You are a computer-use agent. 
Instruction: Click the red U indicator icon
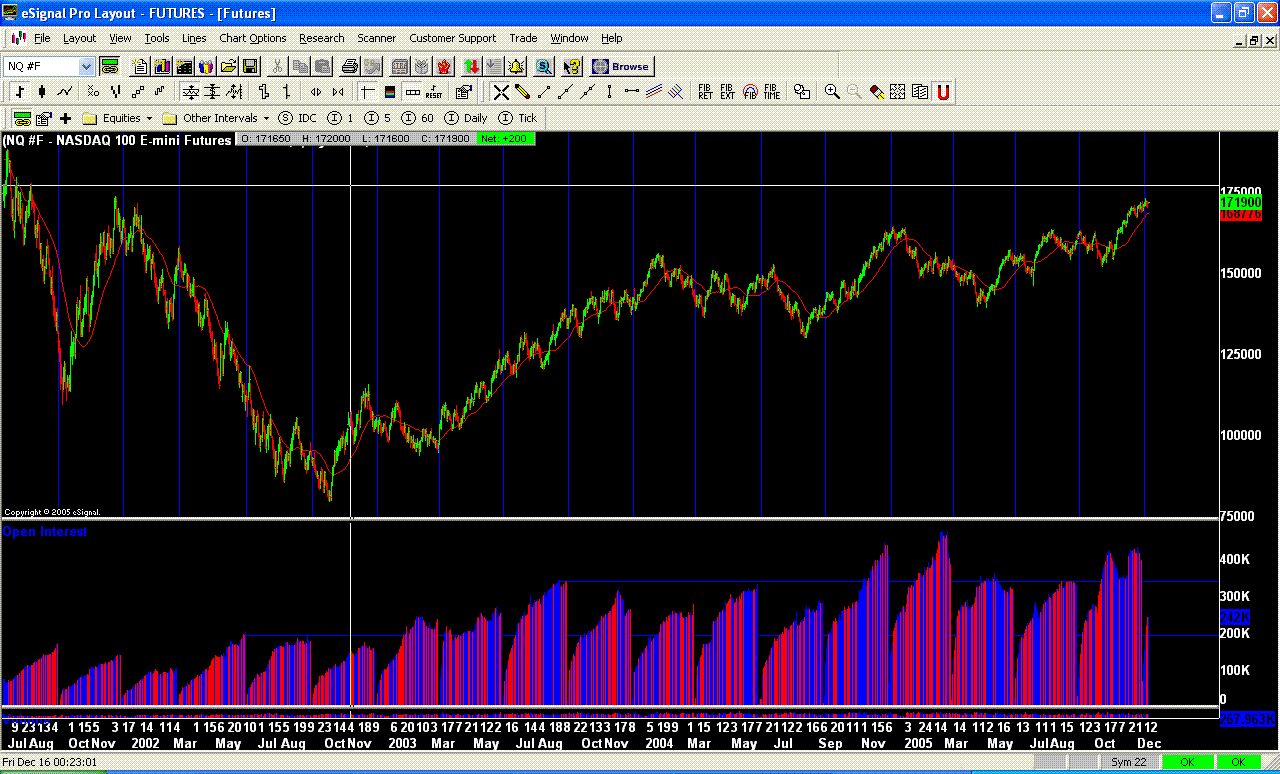point(944,91)
